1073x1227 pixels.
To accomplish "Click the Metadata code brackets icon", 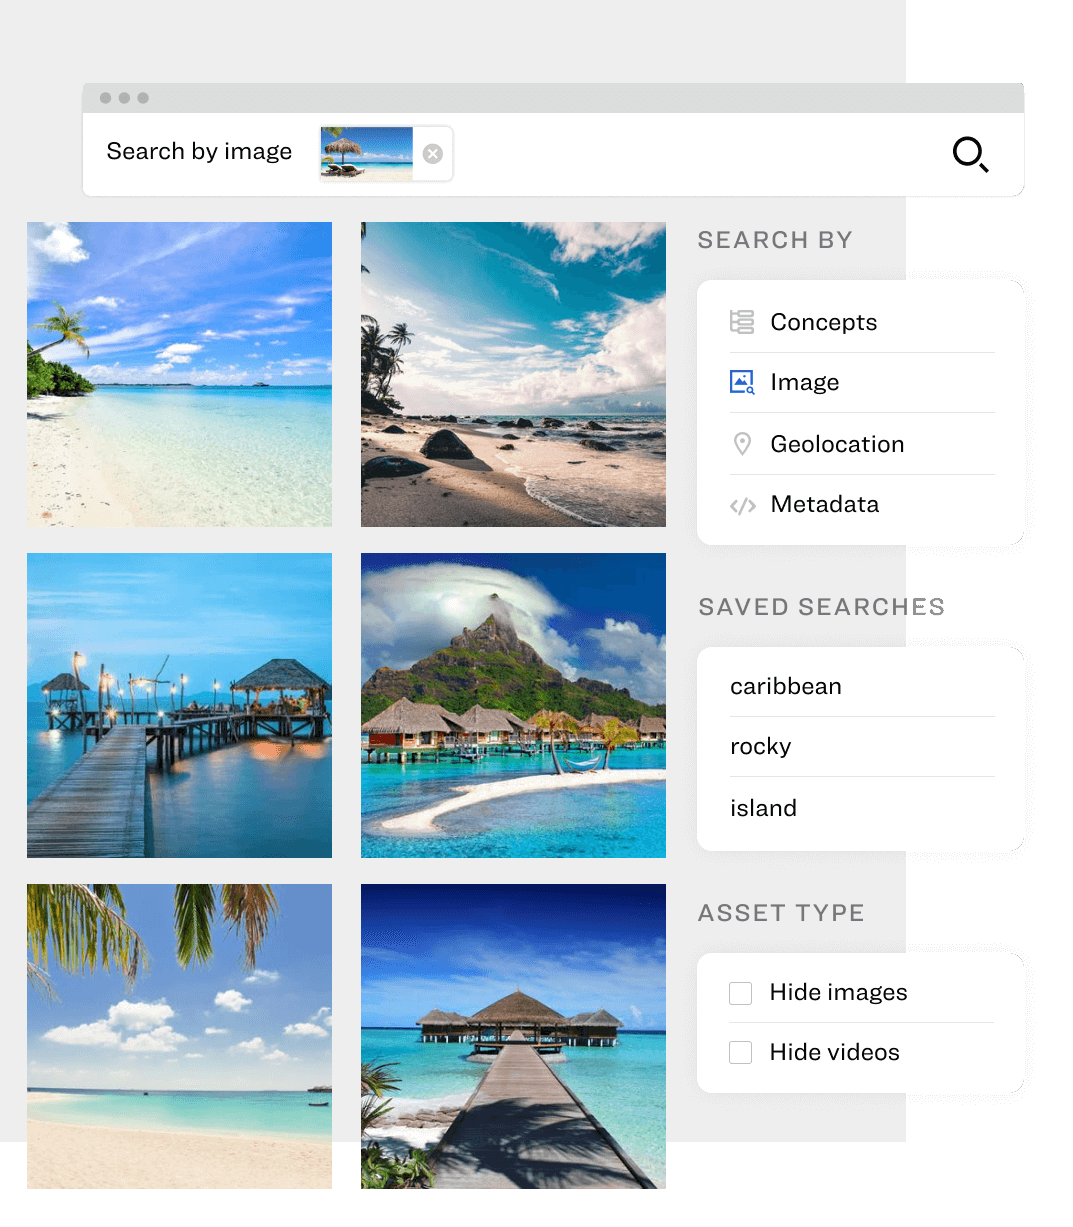I will [x=742, y=505].
